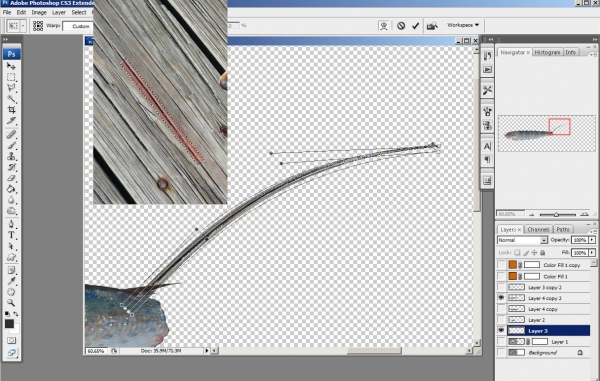Select the Blur tool
The image size is (600, 381).
[x=11, y=200]
